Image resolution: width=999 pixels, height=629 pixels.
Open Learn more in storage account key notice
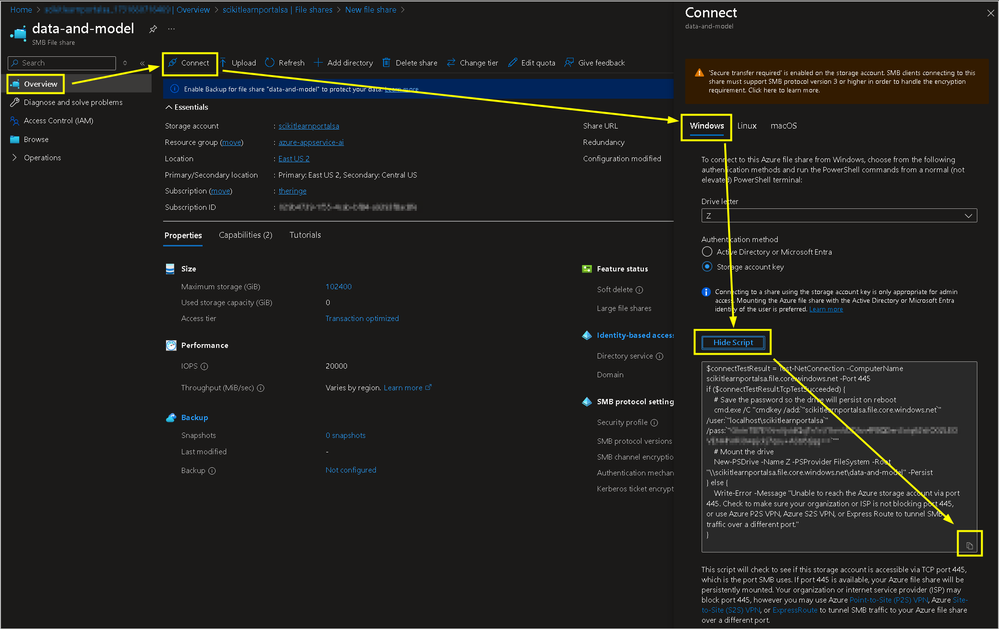tap(826, 310)
